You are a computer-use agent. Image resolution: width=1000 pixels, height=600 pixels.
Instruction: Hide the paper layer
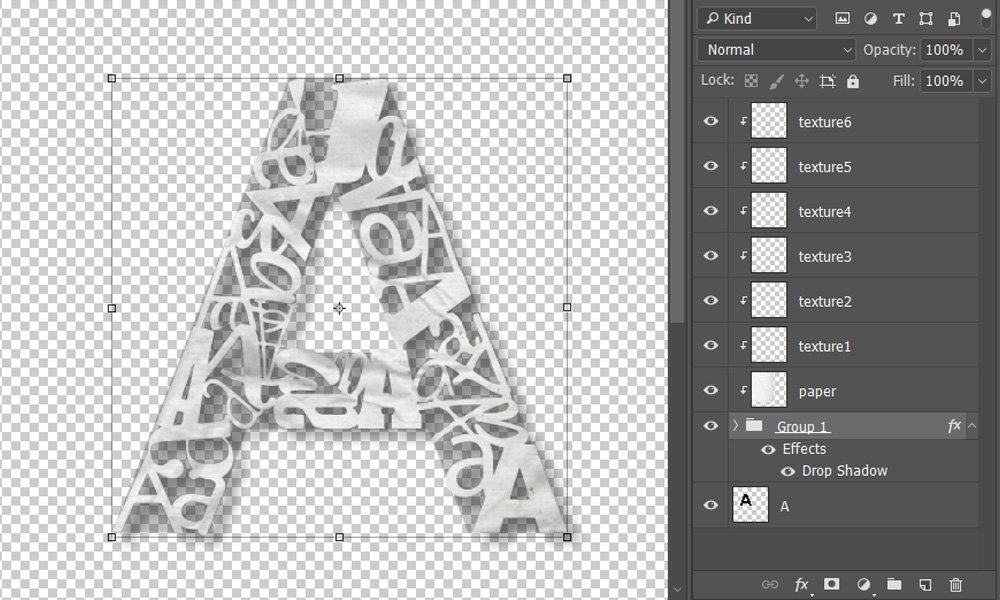[710, 390]
